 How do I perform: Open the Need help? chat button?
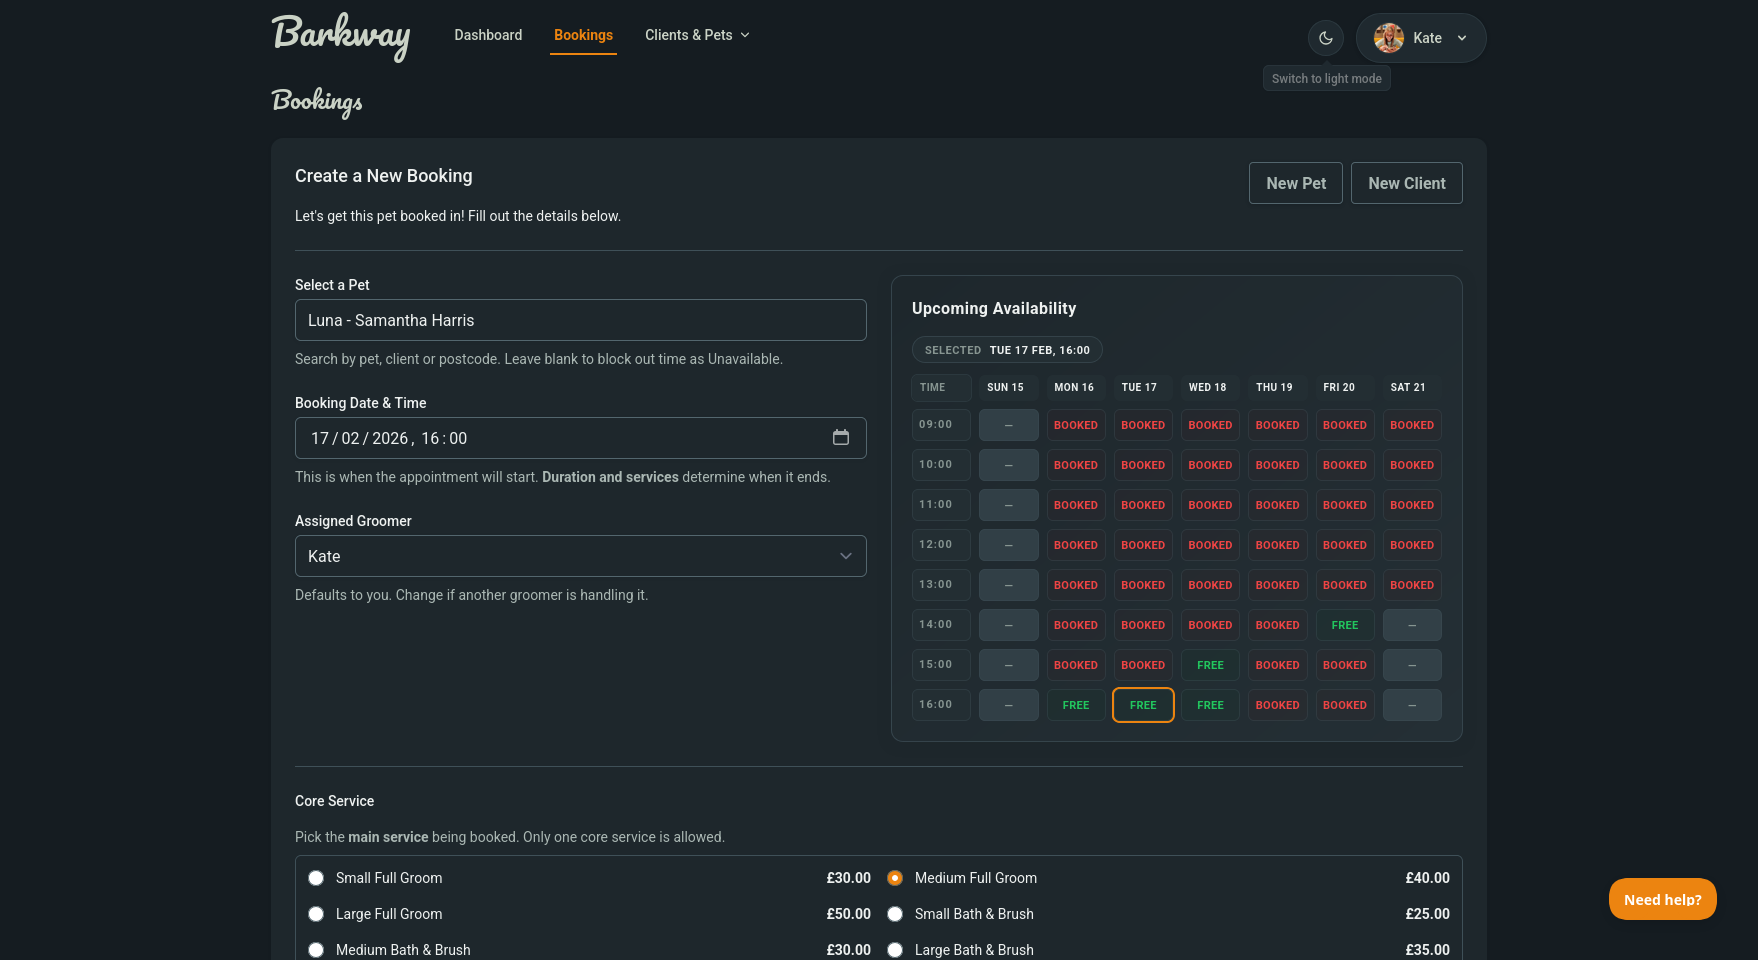click(x=1662, y=899)
